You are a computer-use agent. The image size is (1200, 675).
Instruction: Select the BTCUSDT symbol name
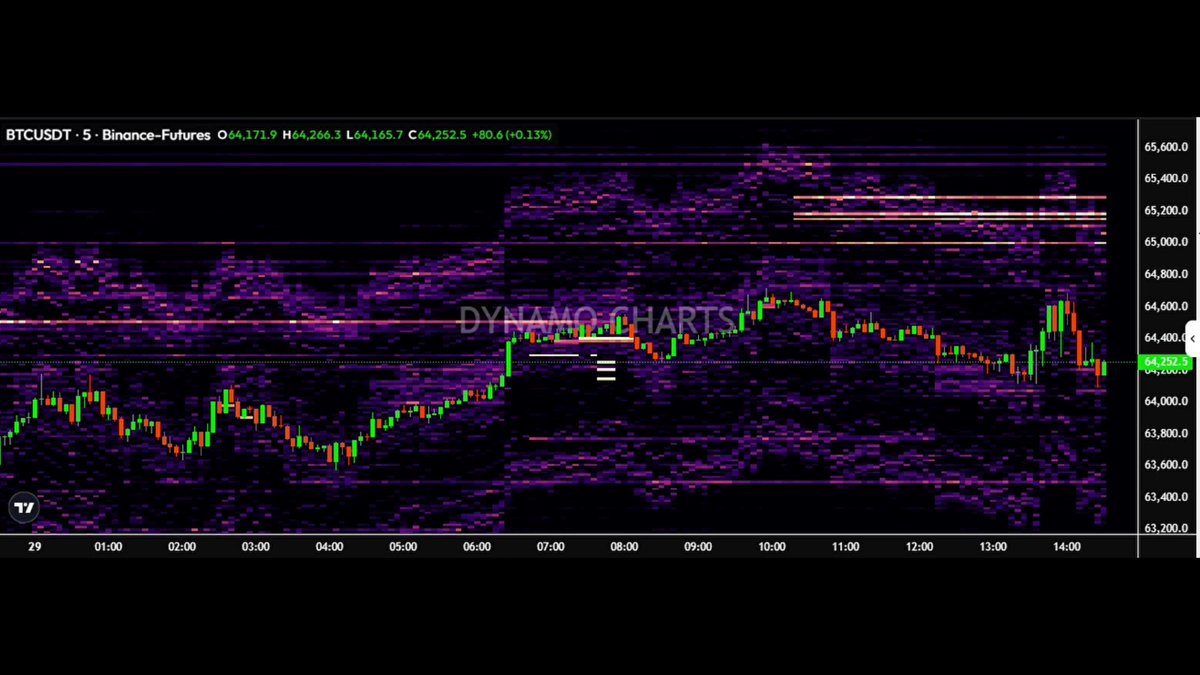pos(38,135)
